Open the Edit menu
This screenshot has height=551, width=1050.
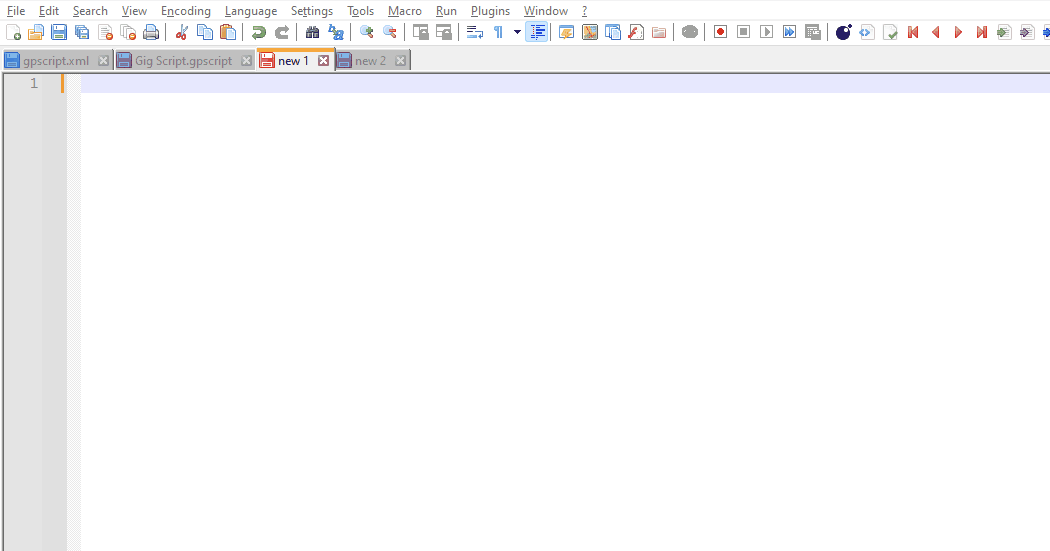pyautogui.click(x=49, y=11)
